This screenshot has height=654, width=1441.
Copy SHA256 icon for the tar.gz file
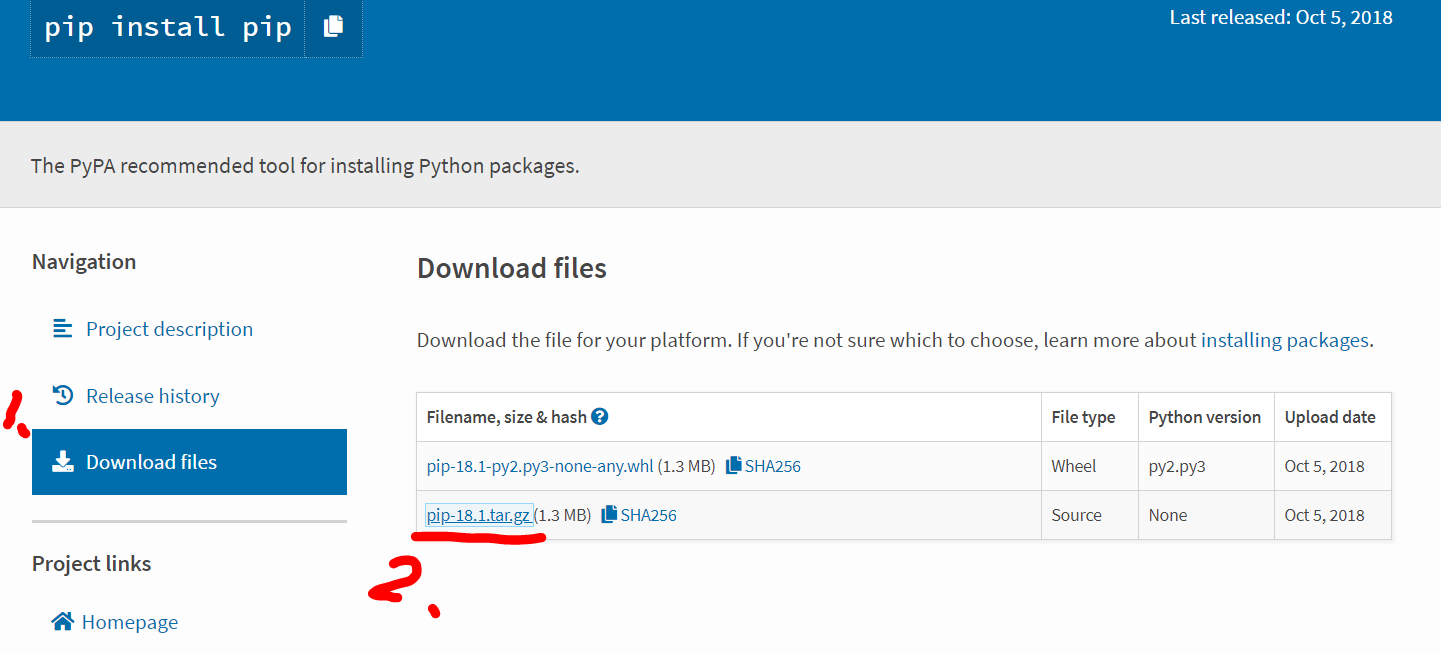click(609, 515)
